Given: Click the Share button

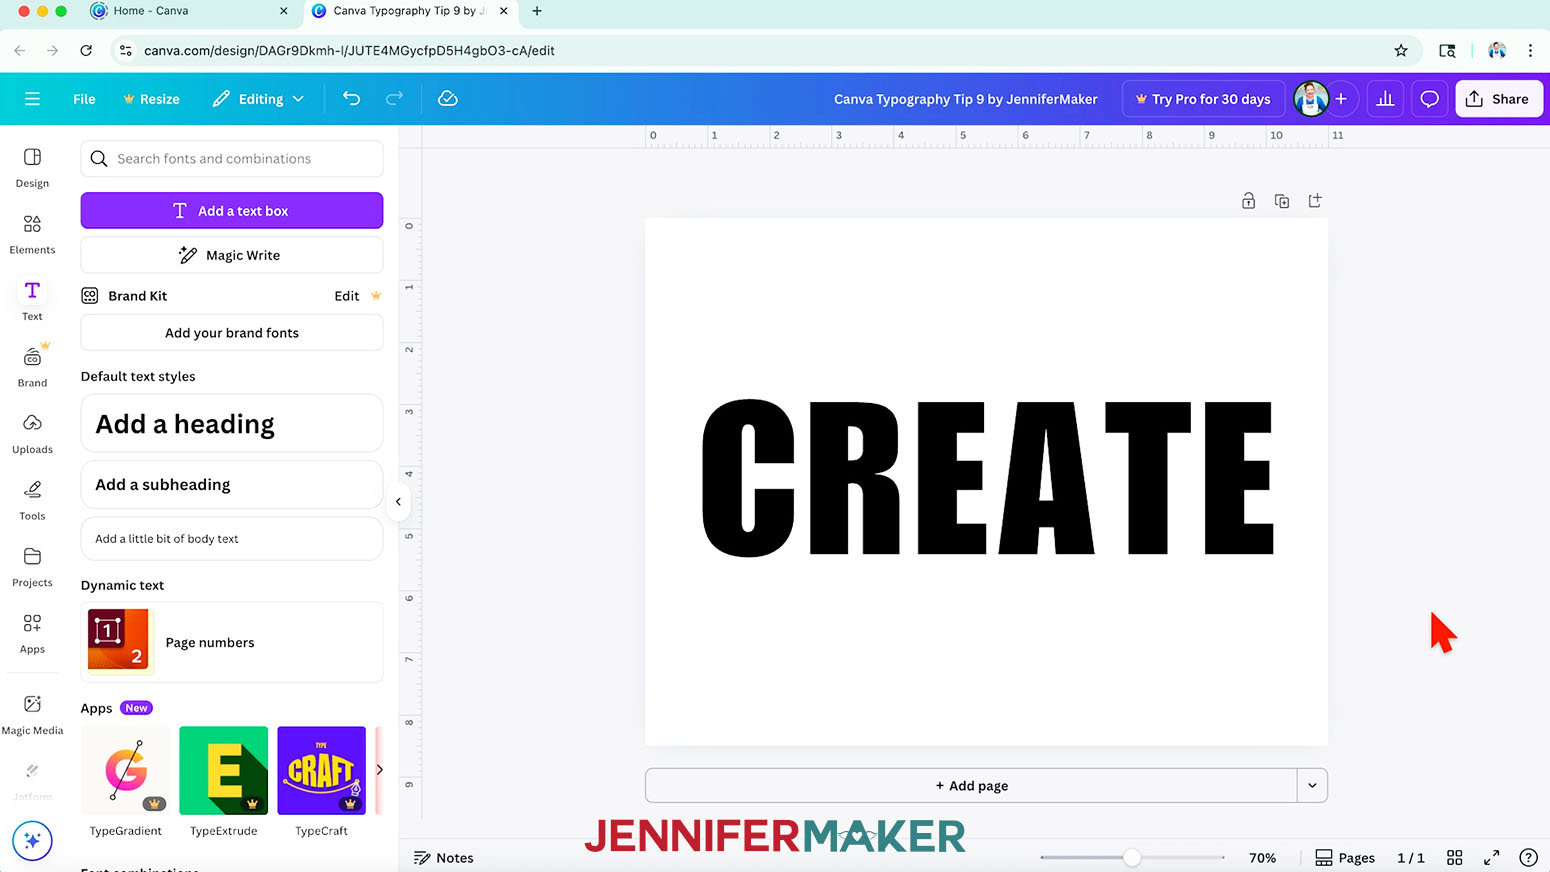Looking at the screenshot, I should (1499, 99).
